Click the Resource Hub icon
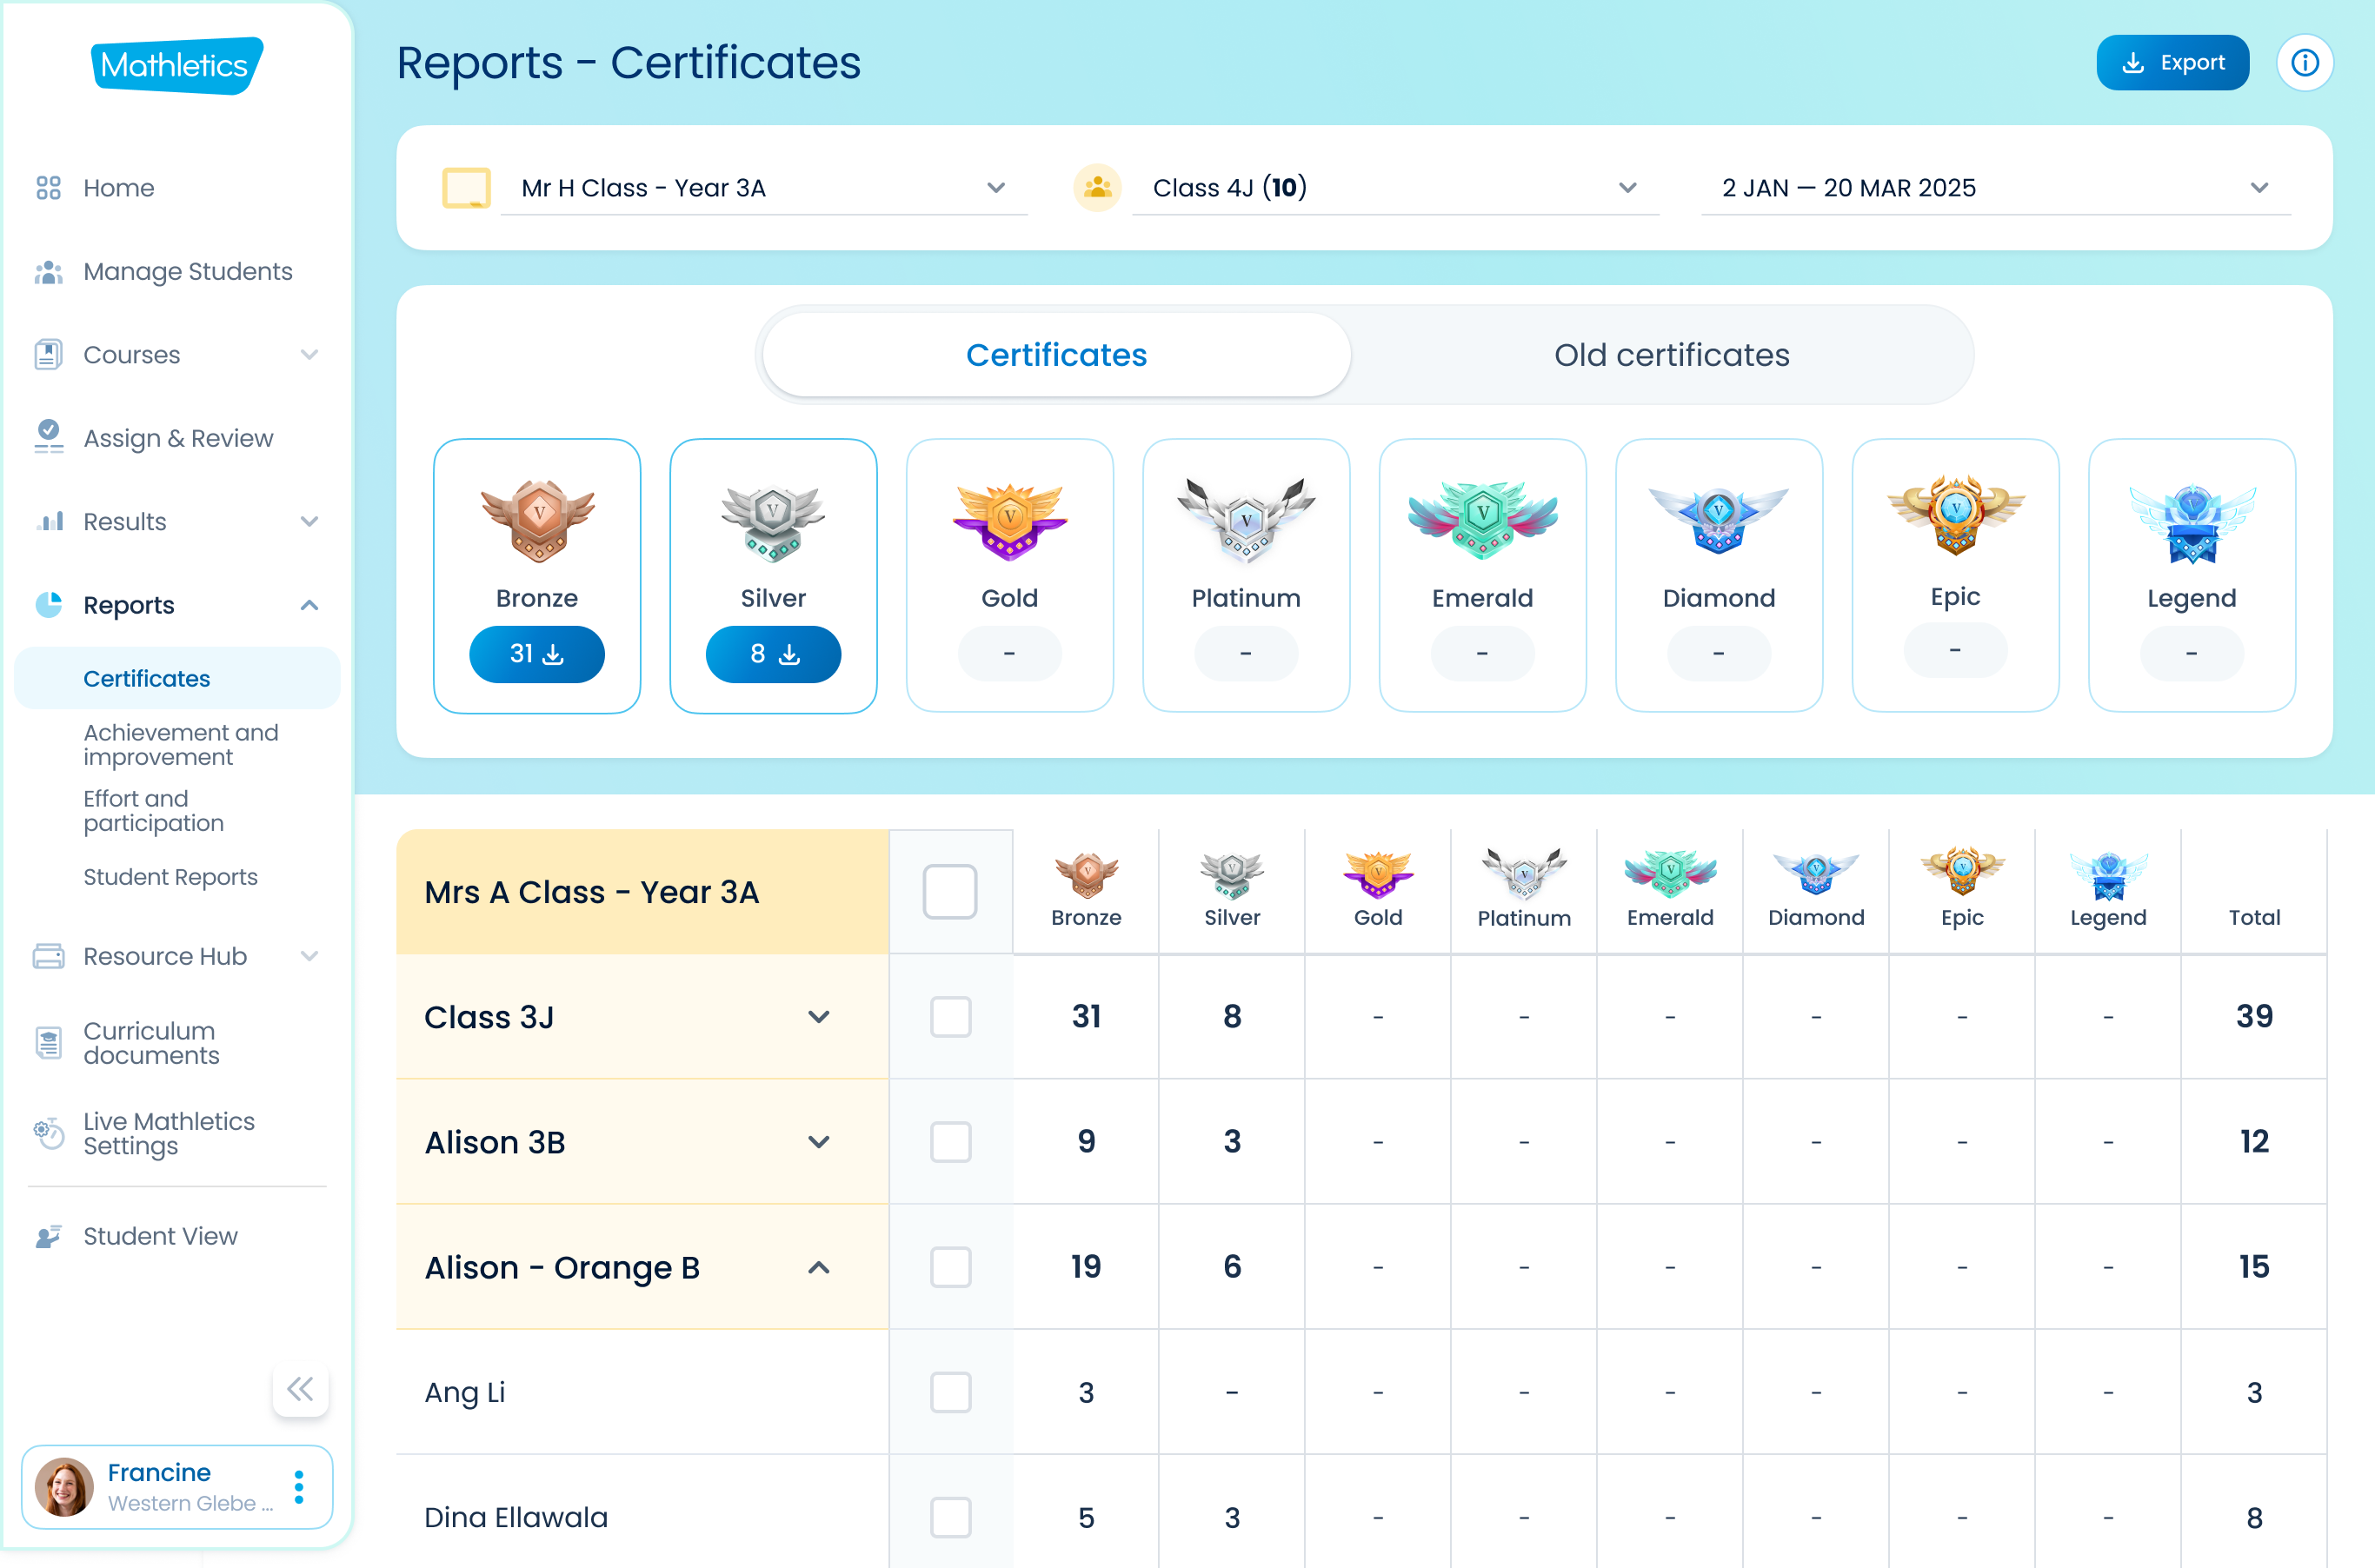 [48, 956]
